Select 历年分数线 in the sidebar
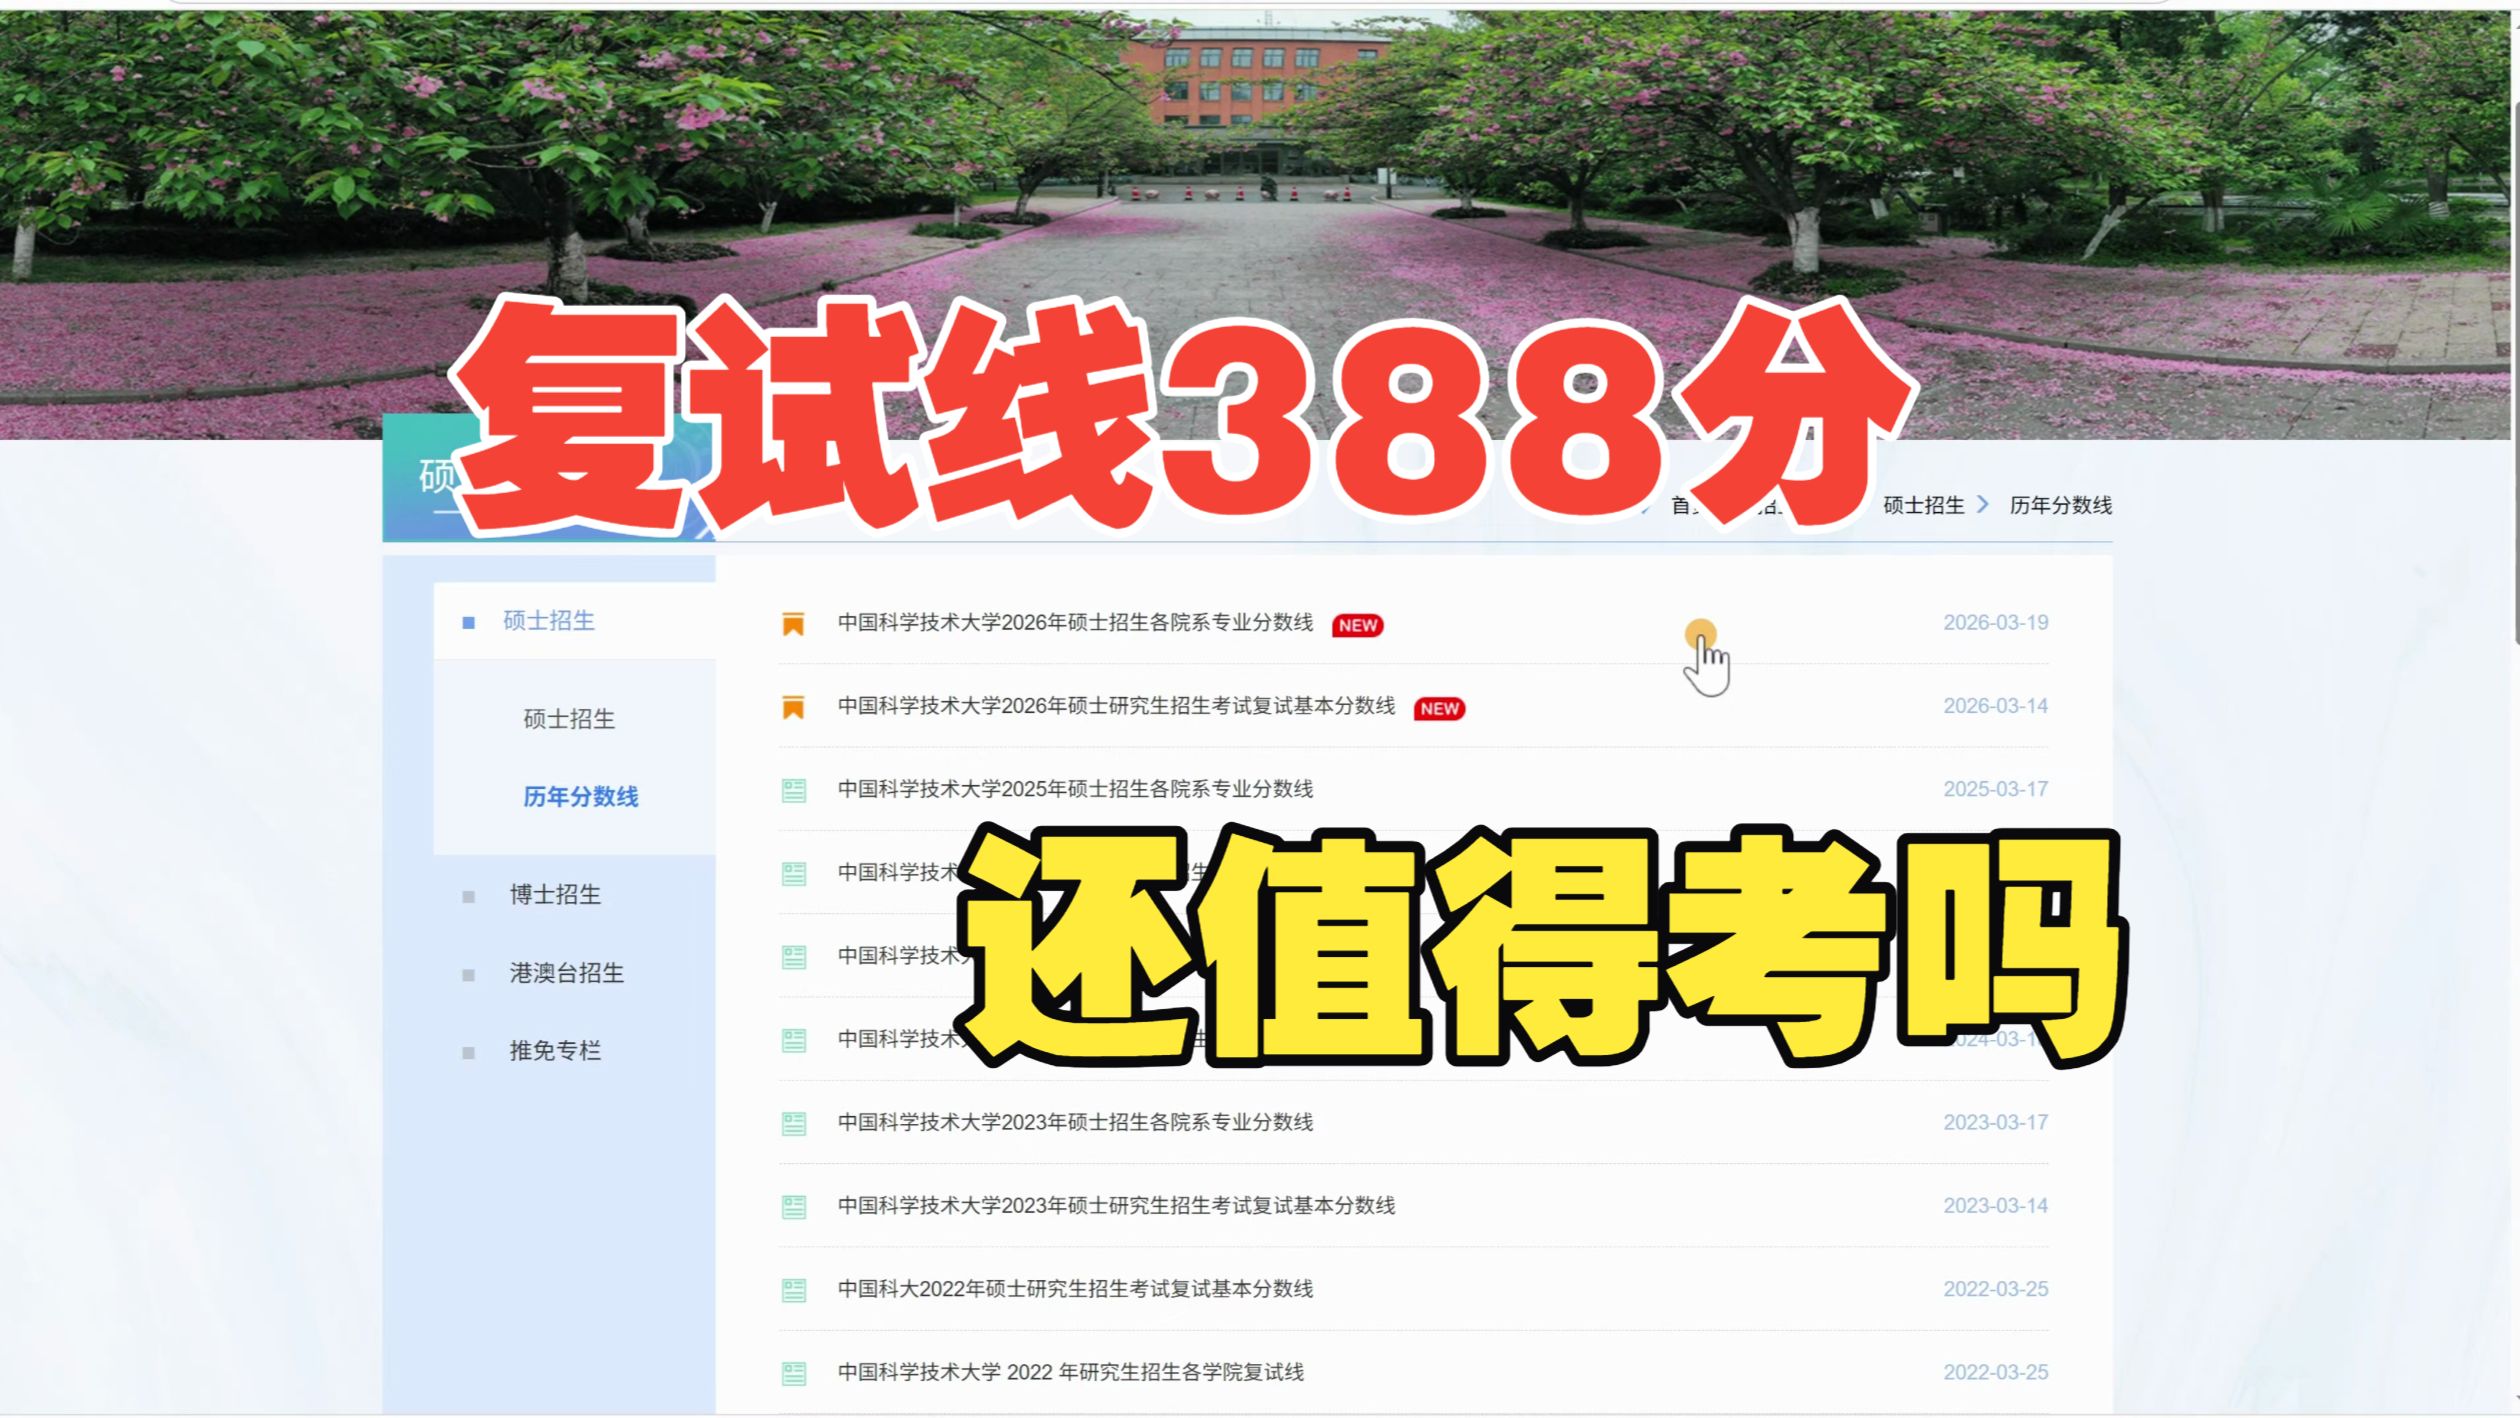The width and height of the screenshot is (2520, 1418). (x=580, y=797)
